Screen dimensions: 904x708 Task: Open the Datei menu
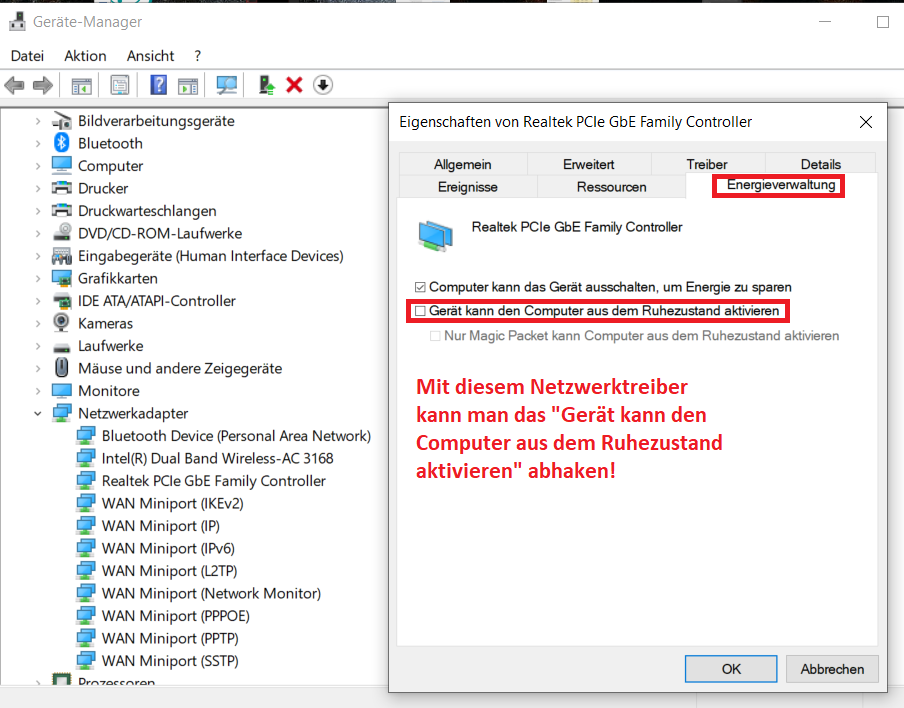tap(27, 56)
